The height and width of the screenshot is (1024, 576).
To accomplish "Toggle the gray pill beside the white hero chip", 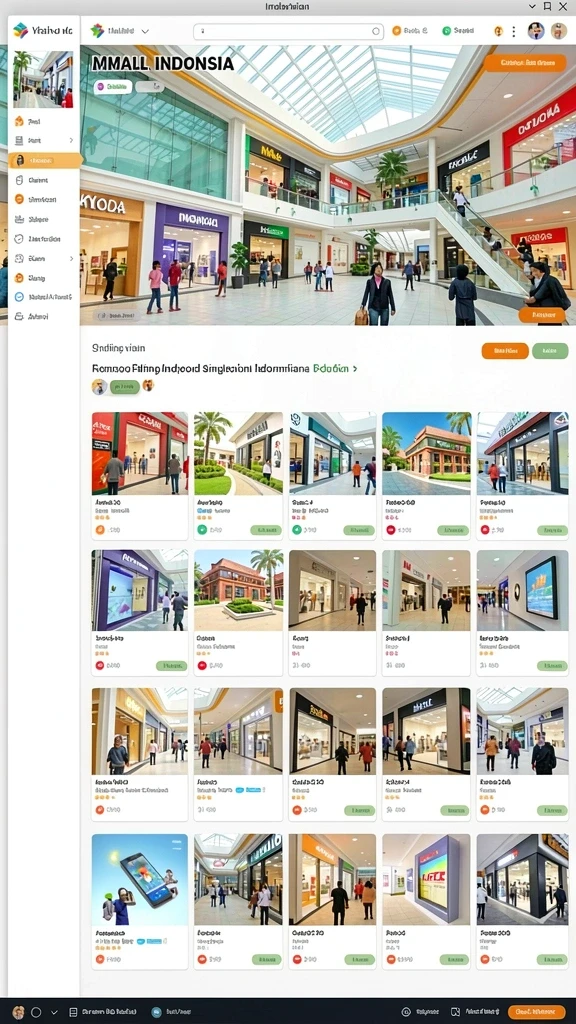I will [150, 86].
